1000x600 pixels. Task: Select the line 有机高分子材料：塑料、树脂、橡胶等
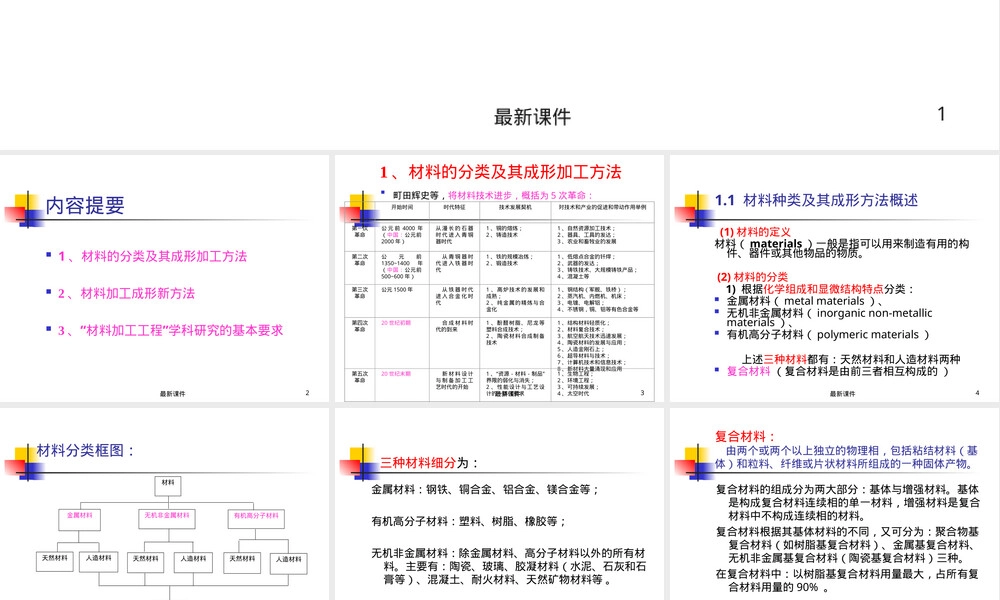point(469,522)
